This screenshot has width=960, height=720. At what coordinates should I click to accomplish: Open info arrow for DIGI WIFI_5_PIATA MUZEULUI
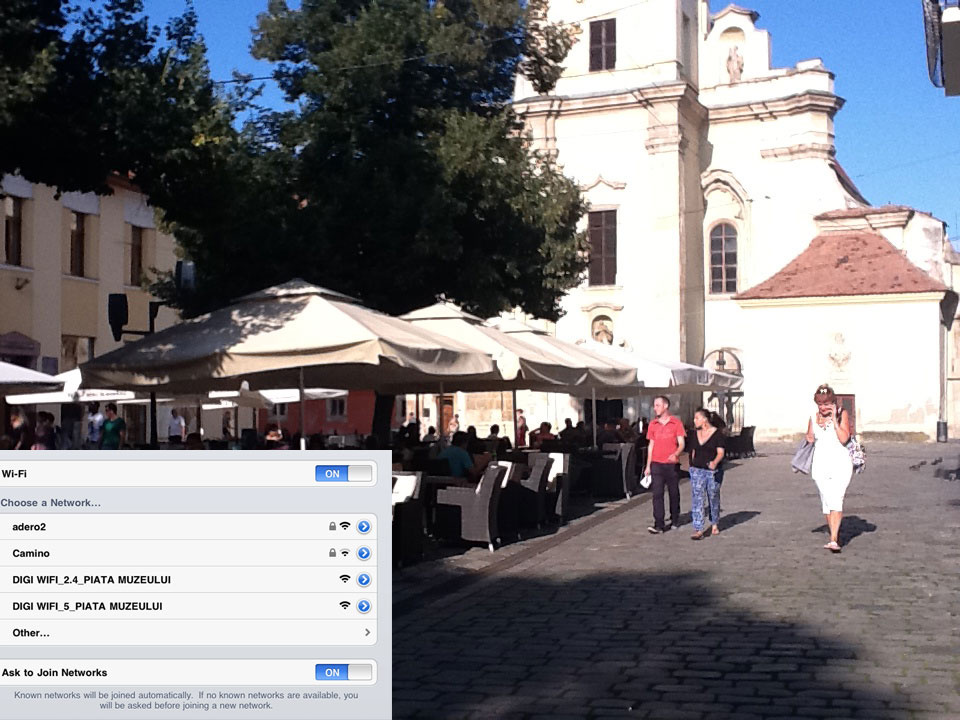(363, 606)
